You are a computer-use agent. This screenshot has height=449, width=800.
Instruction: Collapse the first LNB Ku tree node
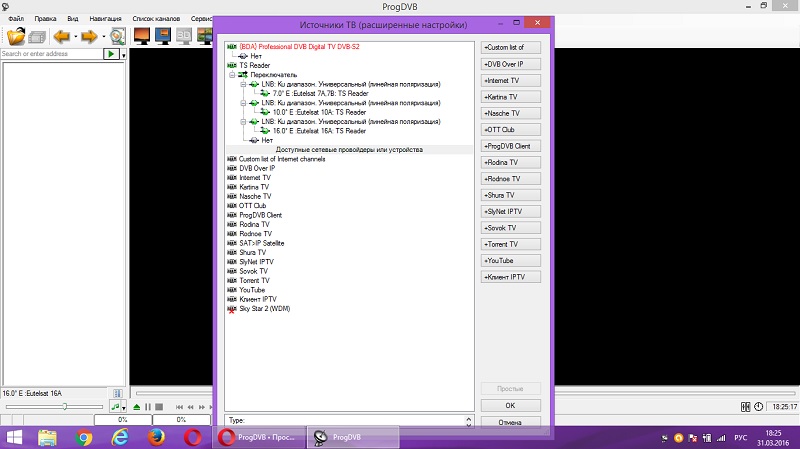[x=242, y=84]
